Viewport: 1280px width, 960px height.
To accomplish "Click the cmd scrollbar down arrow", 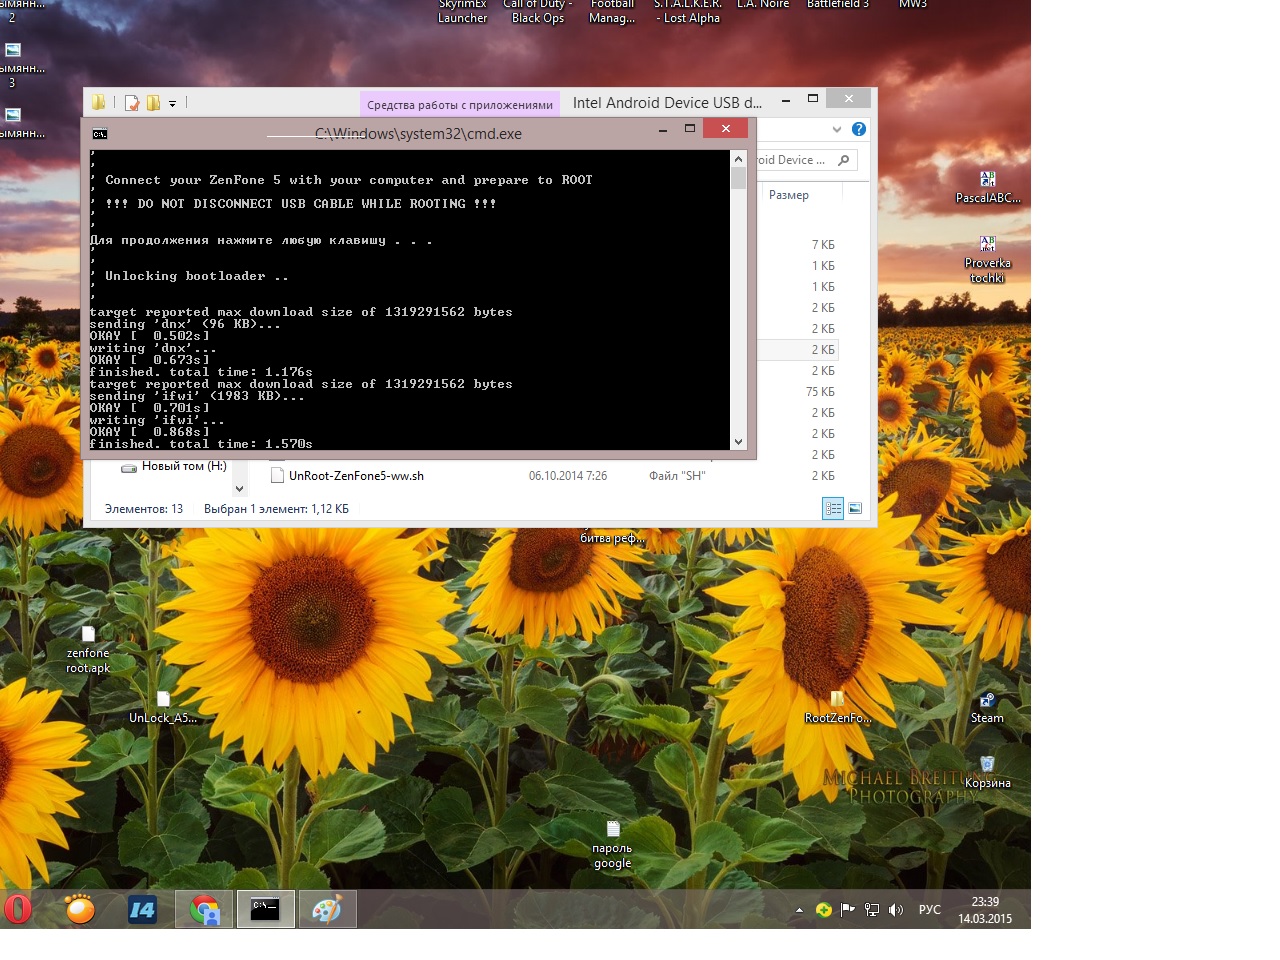I will tap(738, 441).
